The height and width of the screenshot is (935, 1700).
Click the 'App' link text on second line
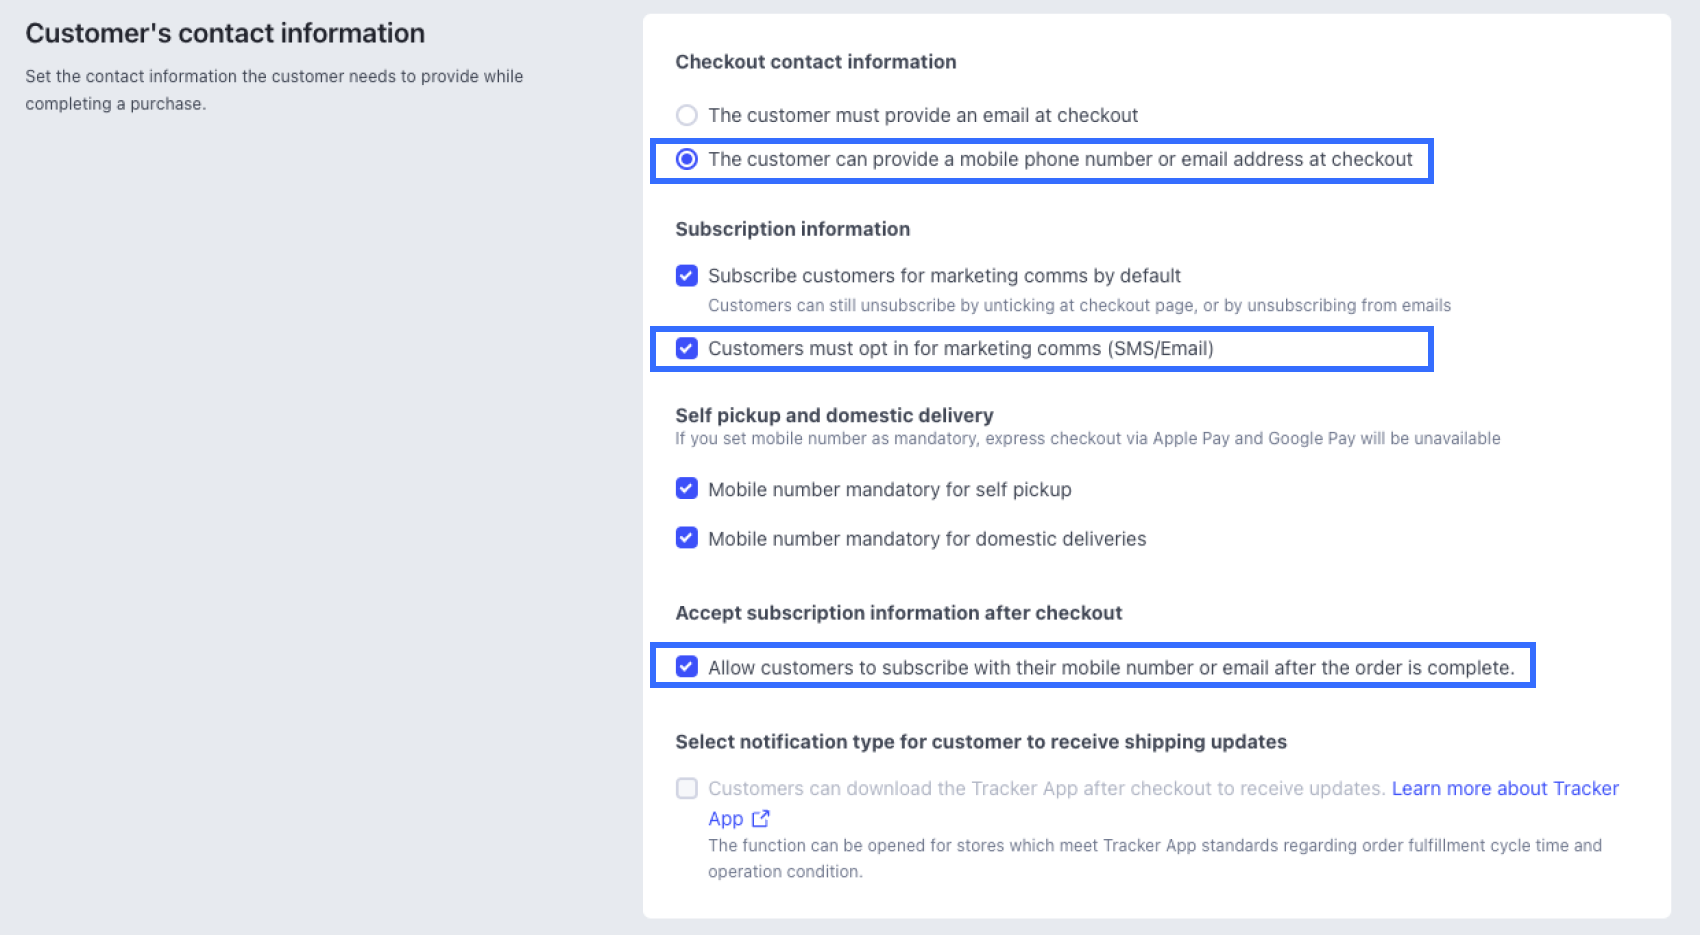[x=725, y=818]
